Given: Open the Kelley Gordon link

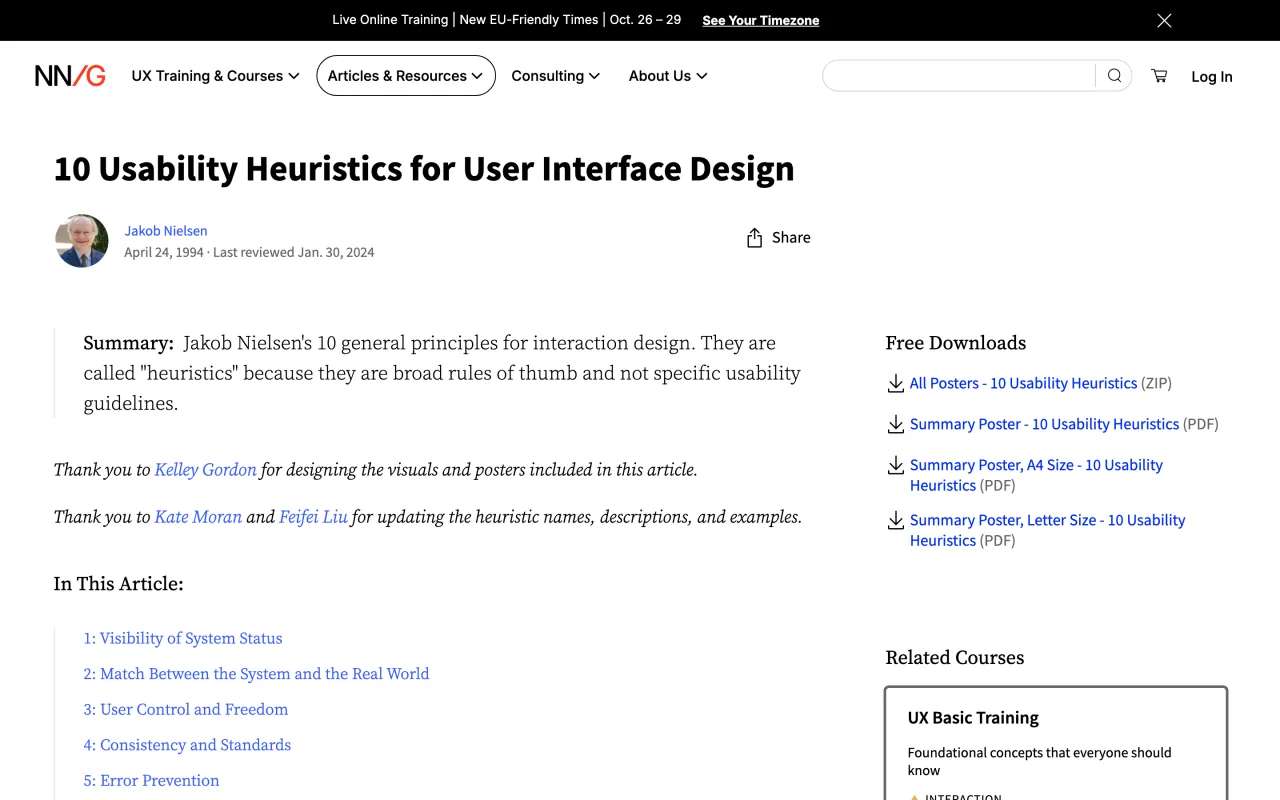Looking at the screenshot, I should 205,470.
